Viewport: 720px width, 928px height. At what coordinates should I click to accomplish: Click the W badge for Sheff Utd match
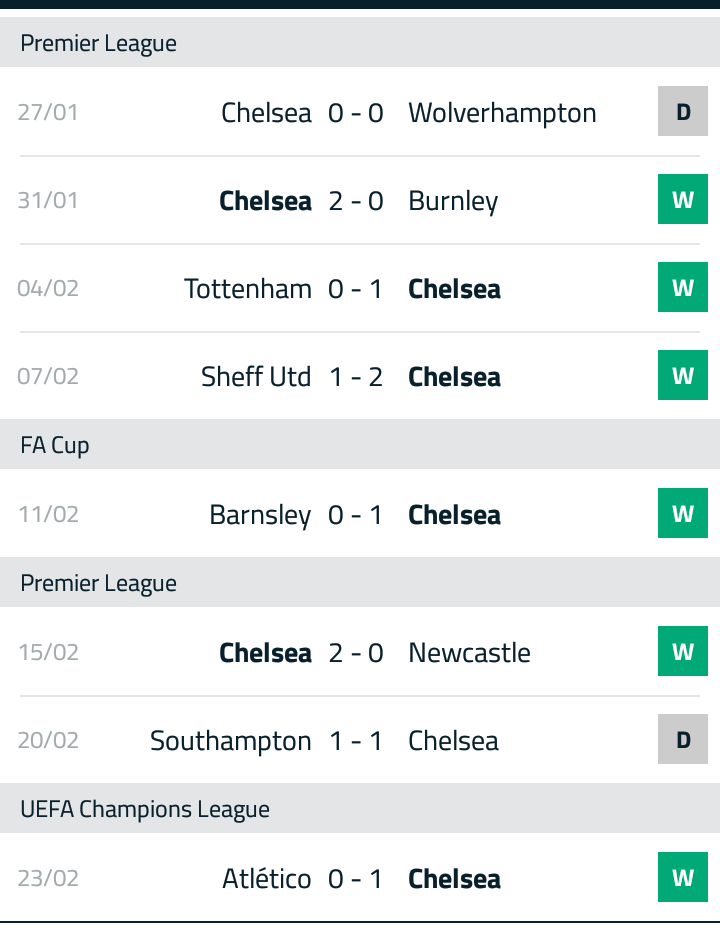pyautogui.click(x=683, y=375)
